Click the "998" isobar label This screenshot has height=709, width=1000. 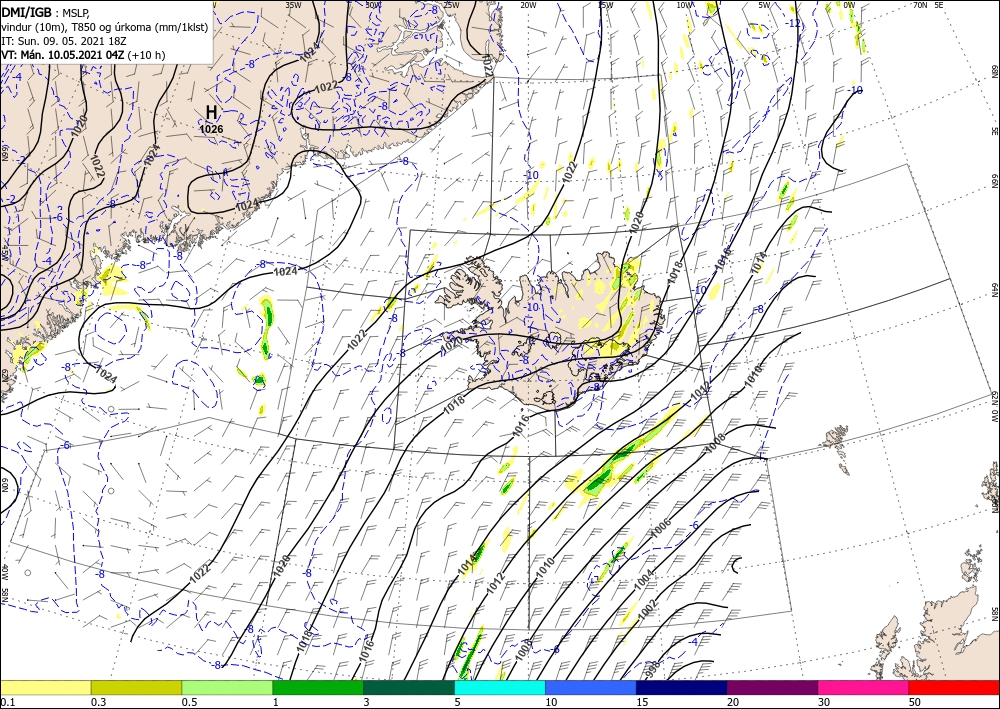pyautogui.click(x=652, y=668)
